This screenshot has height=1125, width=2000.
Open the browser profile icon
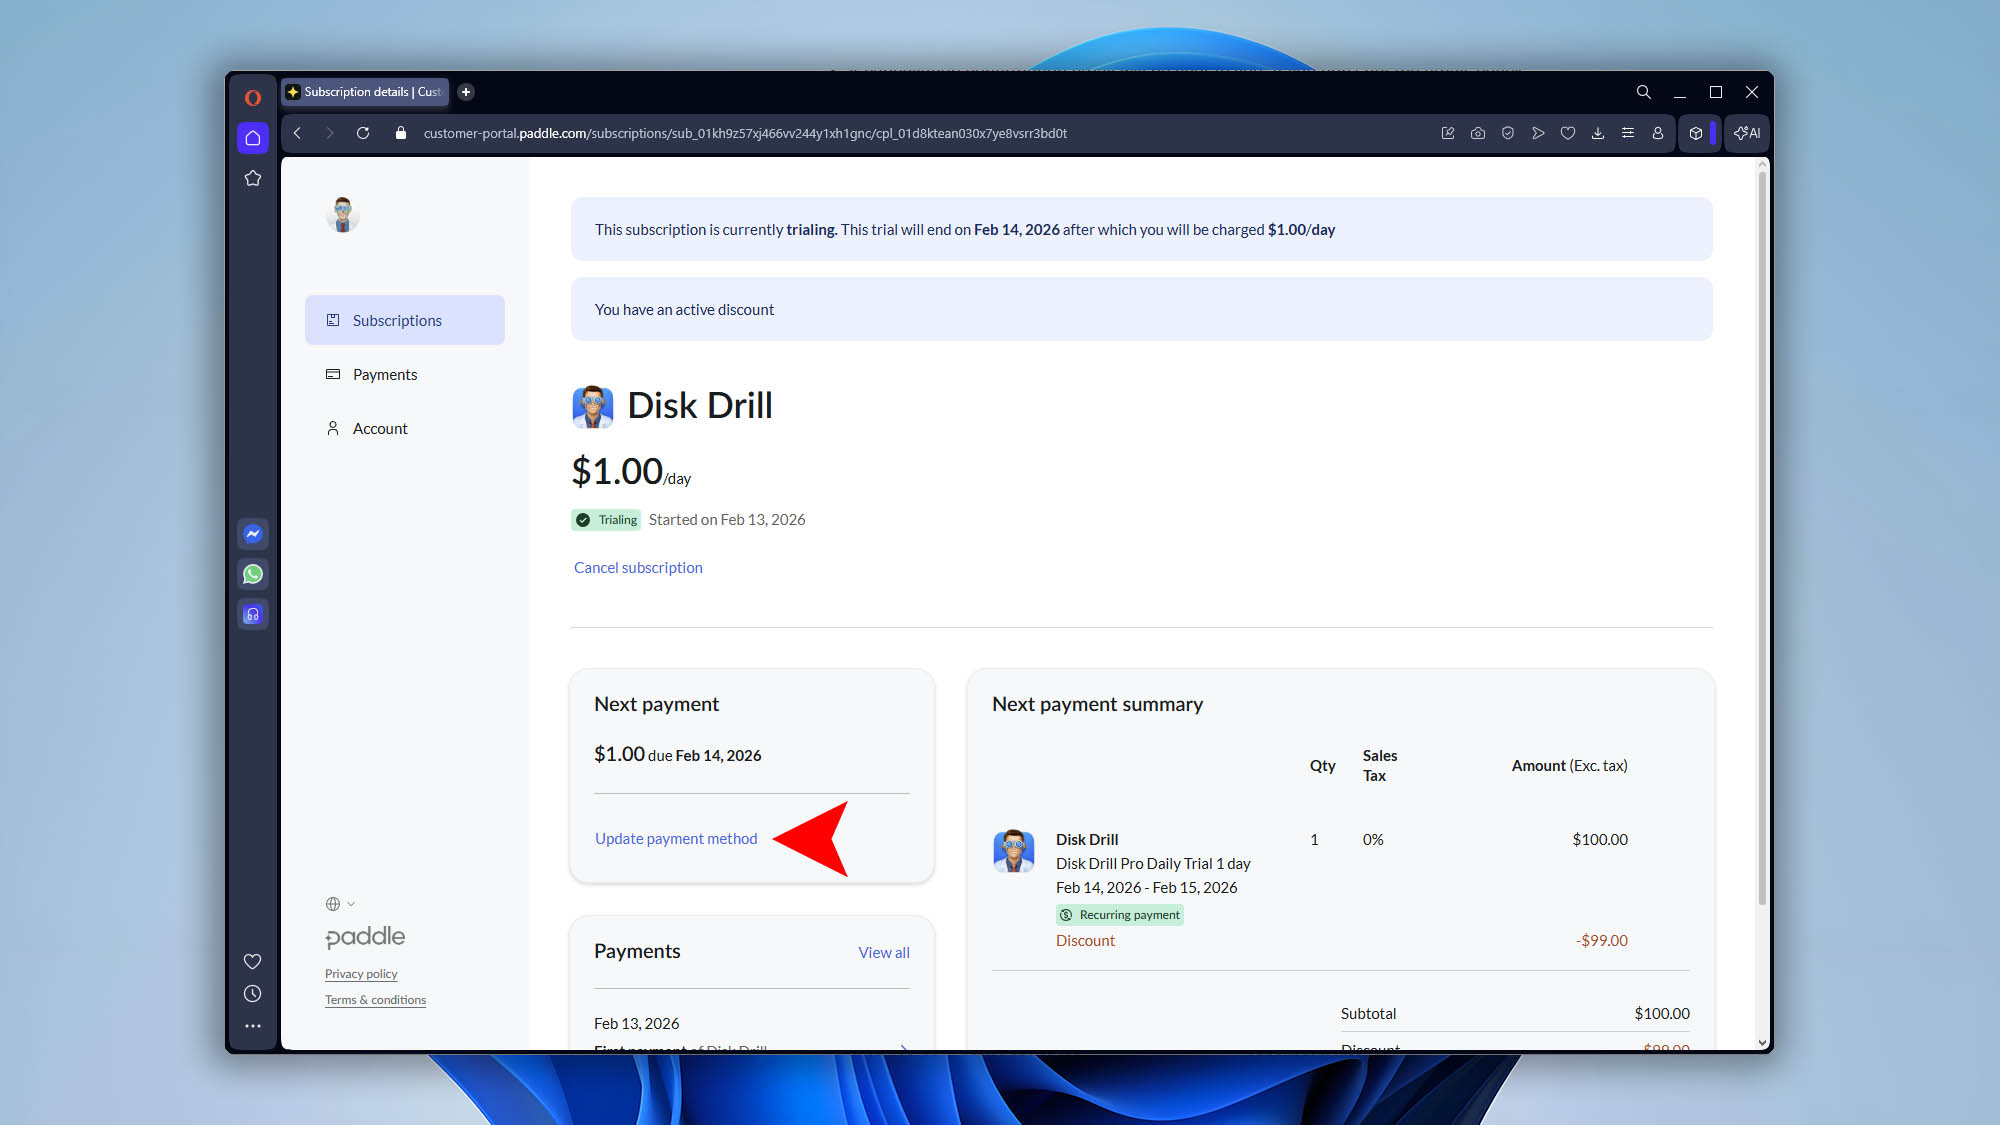click(x=1658, y=133)
